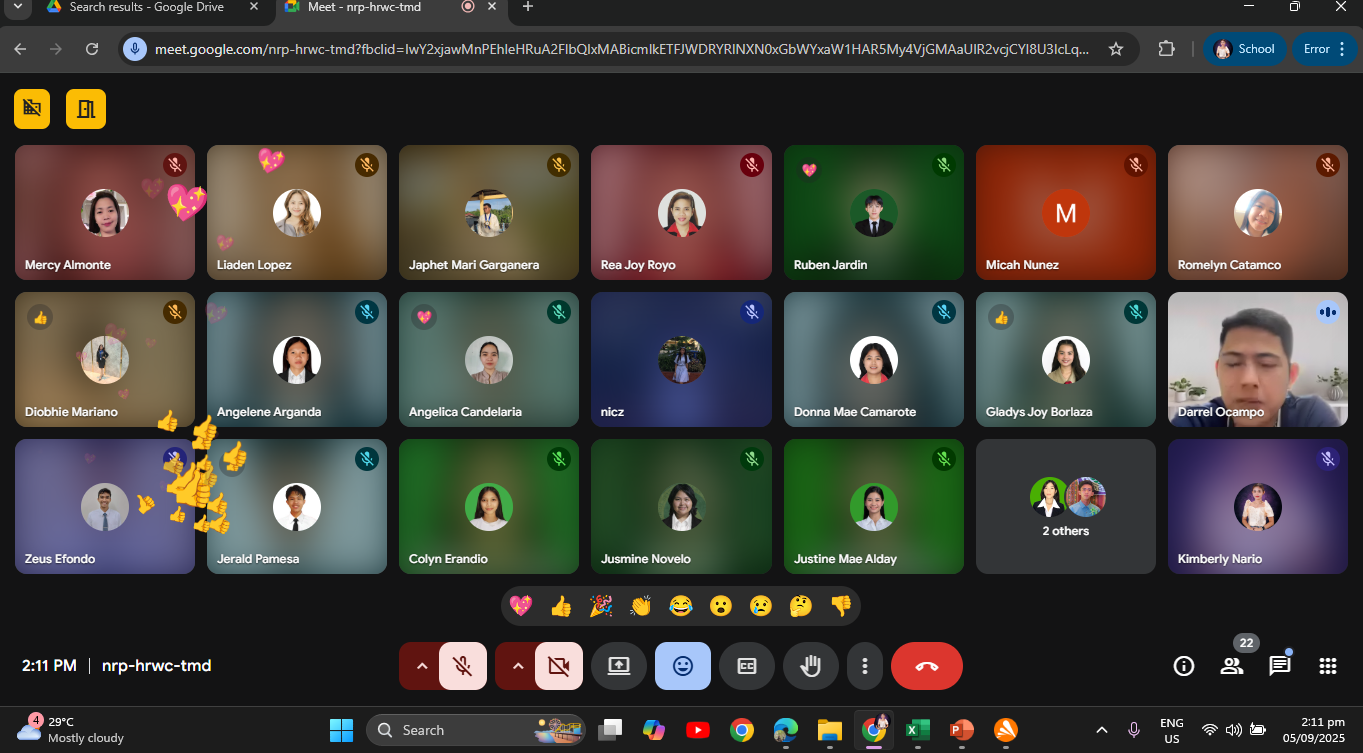Unmute the microphone

click(462, 666)
